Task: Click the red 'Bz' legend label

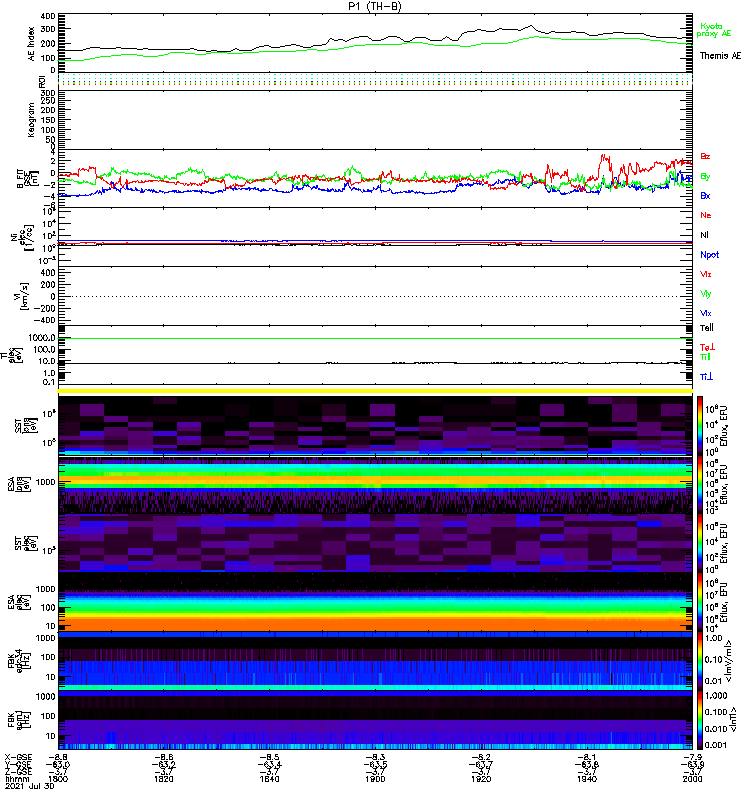Action: point(705,156)
